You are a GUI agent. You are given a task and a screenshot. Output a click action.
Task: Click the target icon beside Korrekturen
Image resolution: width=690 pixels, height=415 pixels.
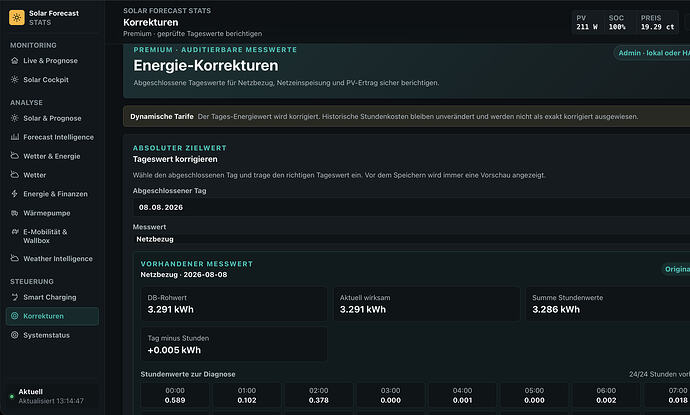point(15,316)
